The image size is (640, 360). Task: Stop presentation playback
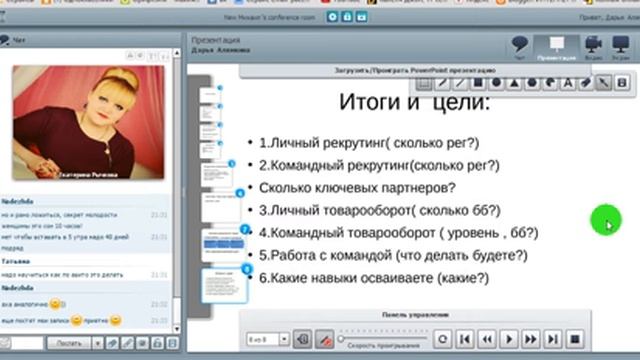(x=575, y=339)
